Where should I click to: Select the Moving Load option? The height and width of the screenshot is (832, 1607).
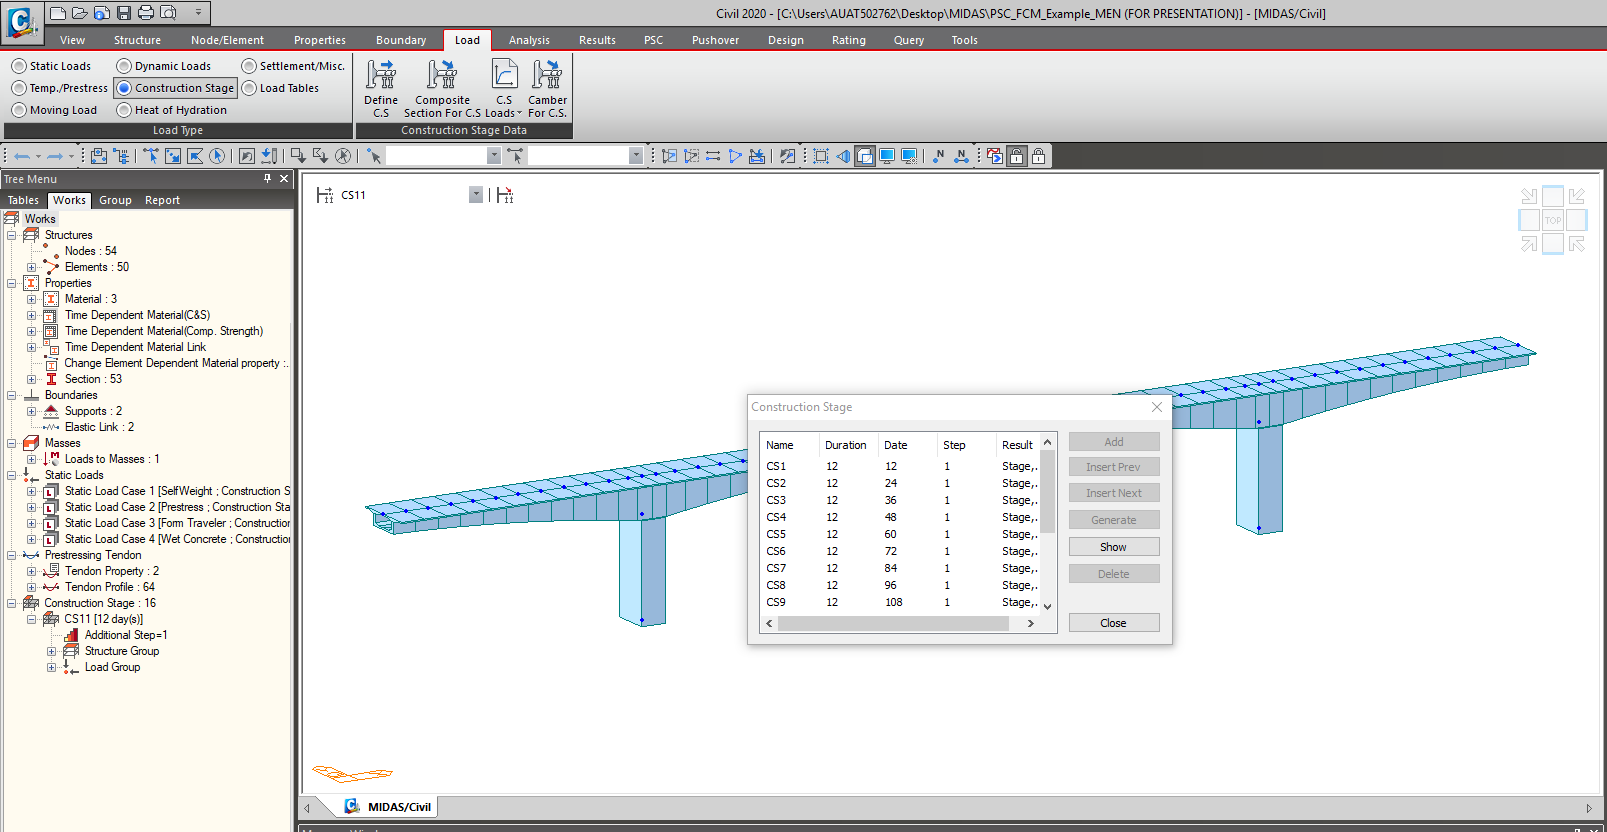19,110
